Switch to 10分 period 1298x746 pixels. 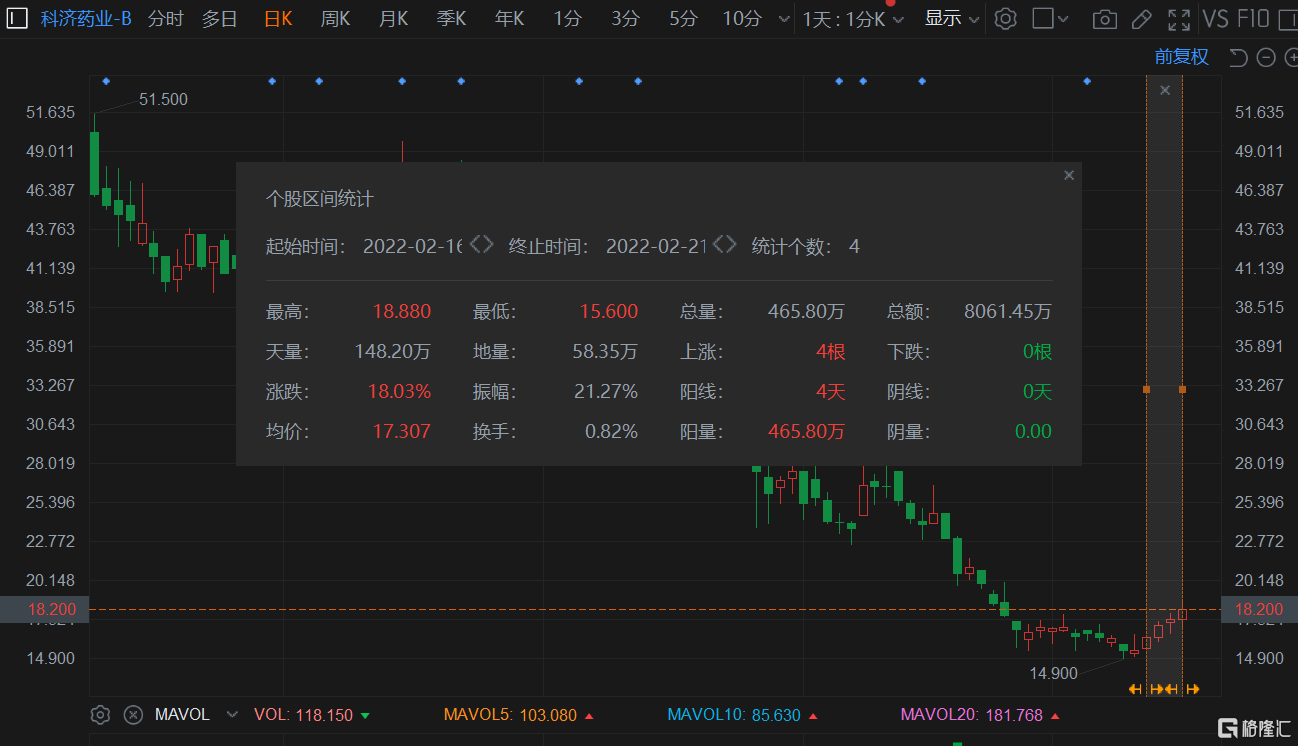(742, 19)
